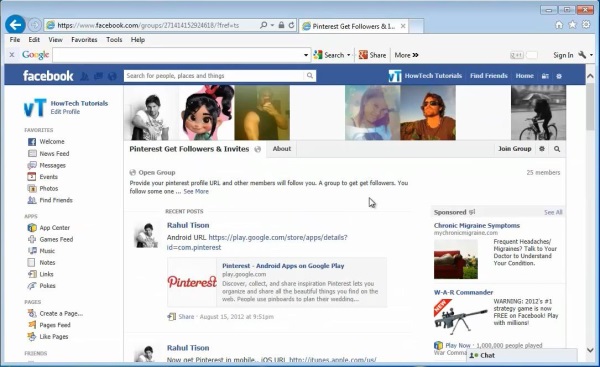Open favorites star icon in browser

coord(572,25)
